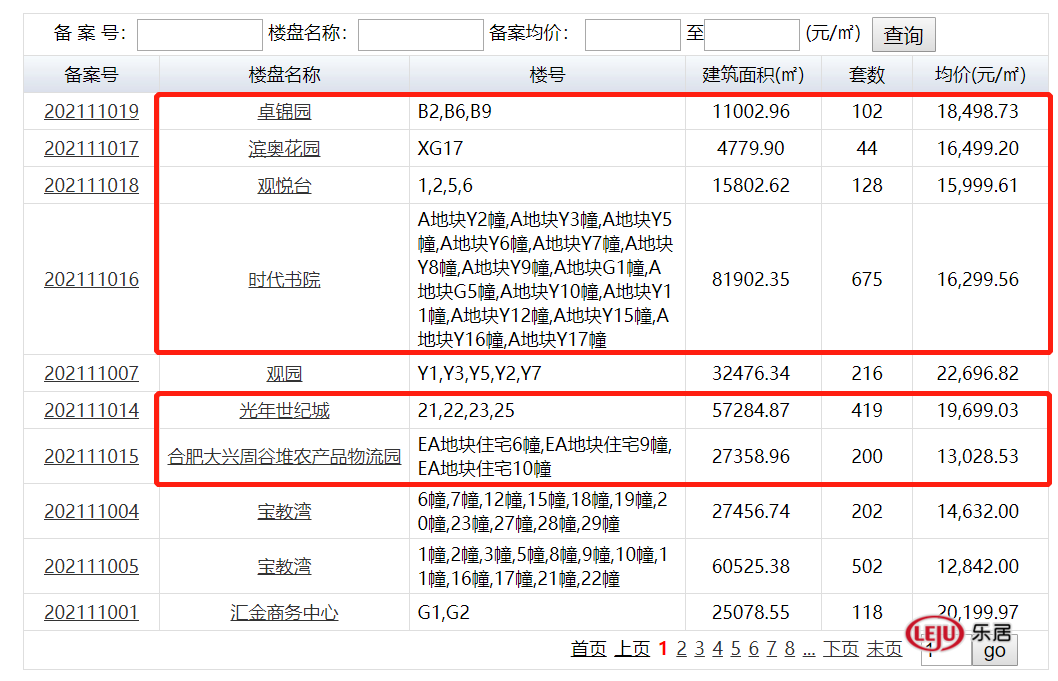Open record link 202111004
Screen dimensions: 1058x681
pos(91,512)
